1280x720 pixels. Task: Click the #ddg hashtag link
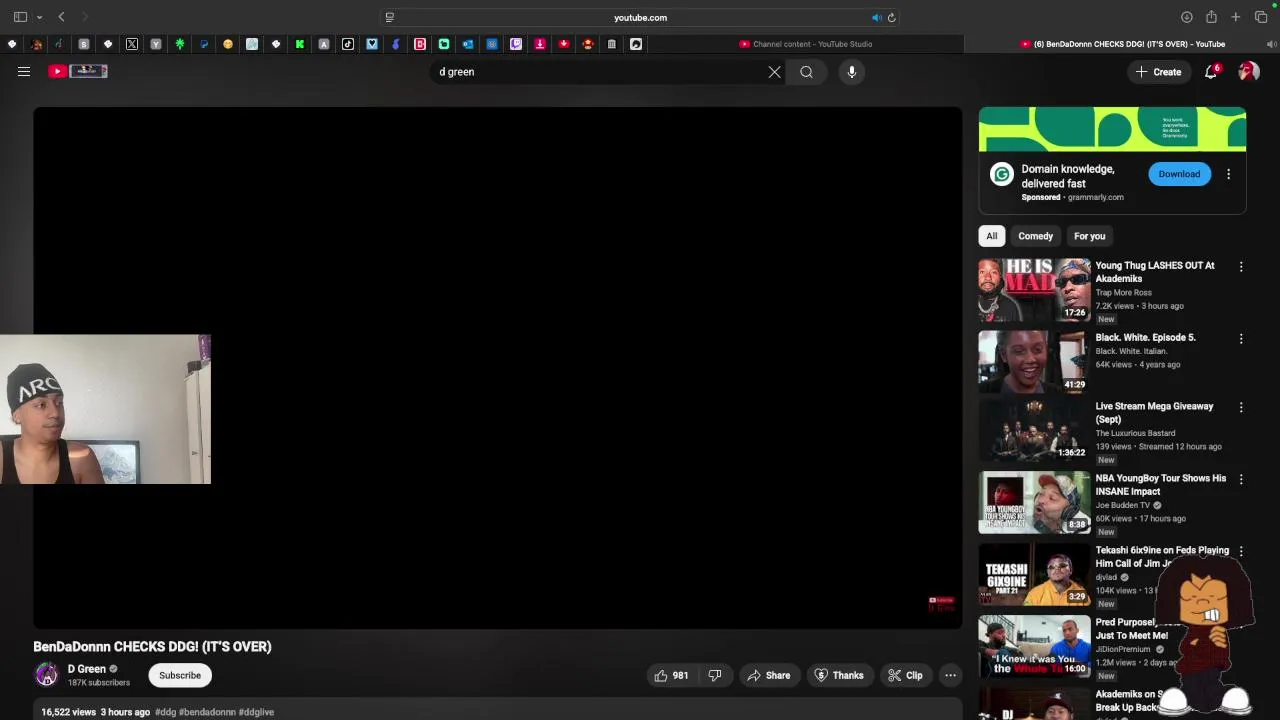pyautogui.click(x=165, y=712)
